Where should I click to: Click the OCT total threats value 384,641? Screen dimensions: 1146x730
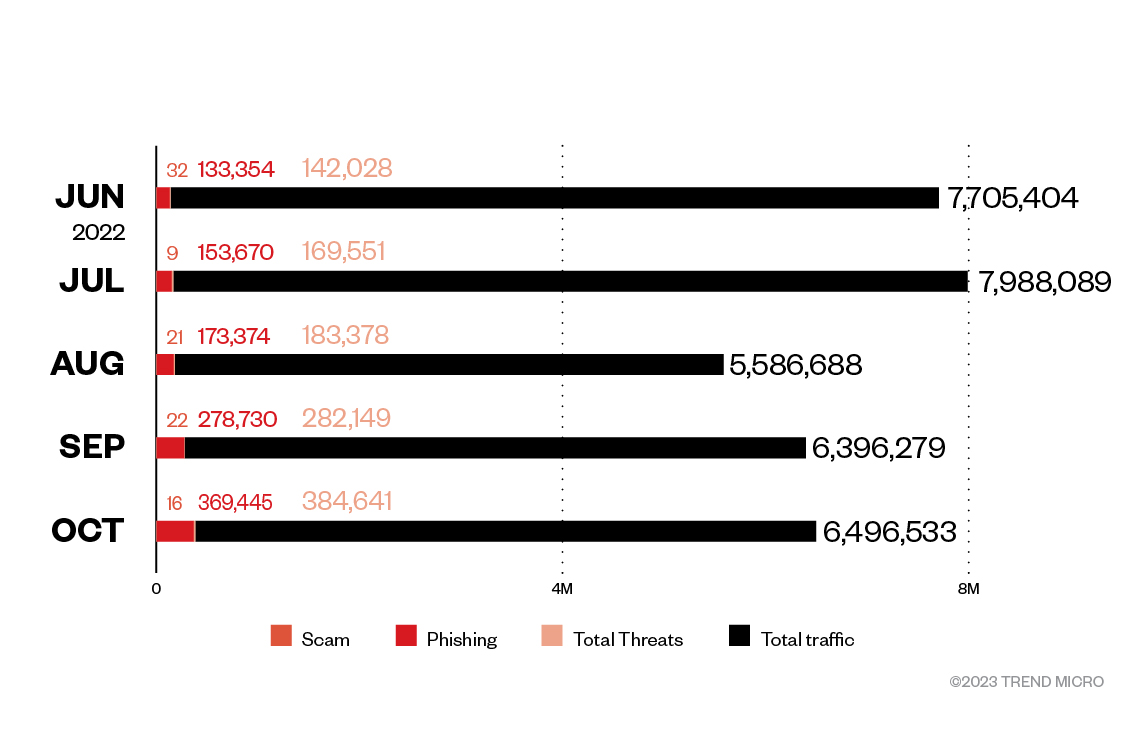(x=346, y=502)
